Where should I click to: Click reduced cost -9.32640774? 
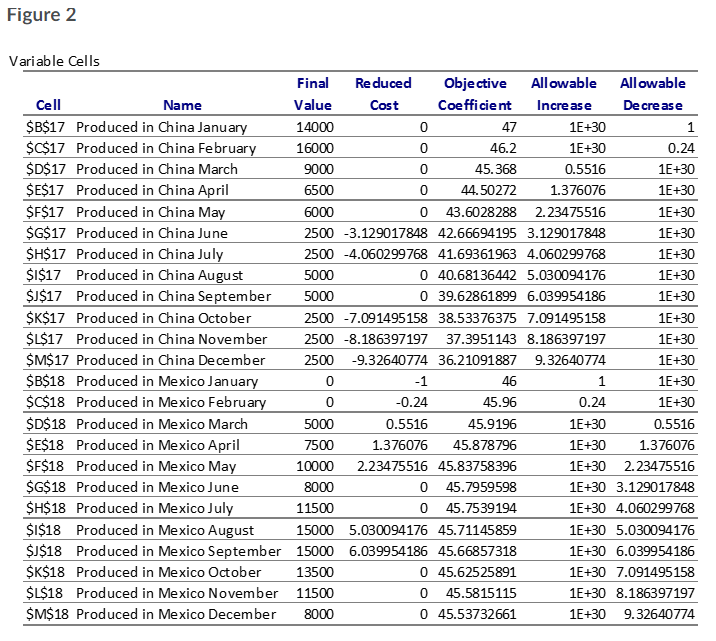pyautogui.click(x=390, y=360)
